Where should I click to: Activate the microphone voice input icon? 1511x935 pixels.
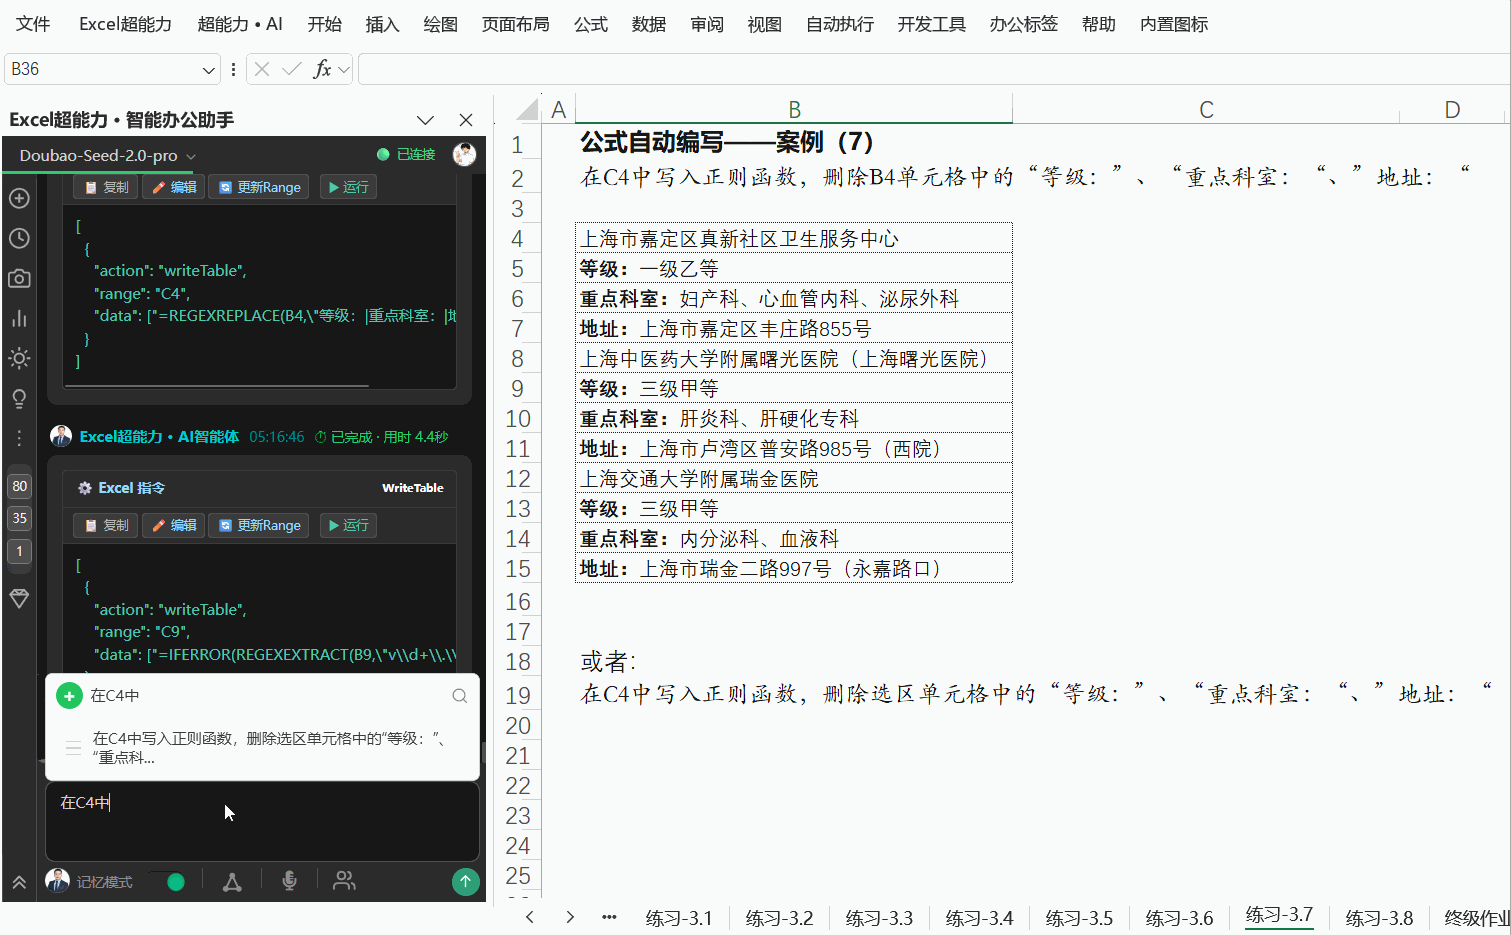click(x=289, y=881)
